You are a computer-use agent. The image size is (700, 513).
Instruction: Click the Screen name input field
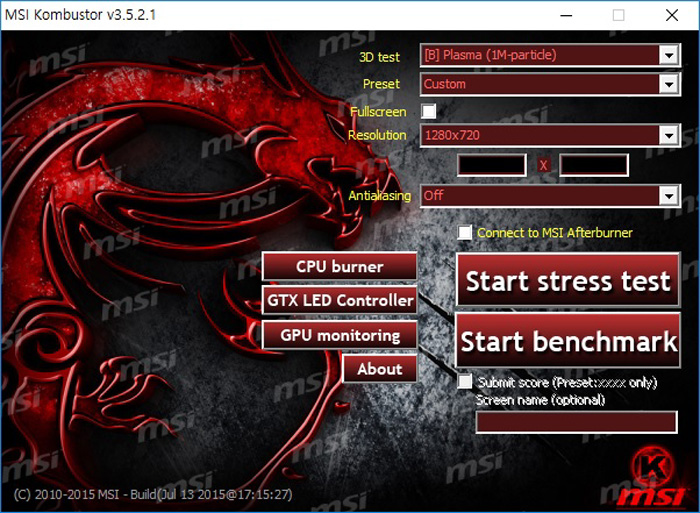[576, 422]
